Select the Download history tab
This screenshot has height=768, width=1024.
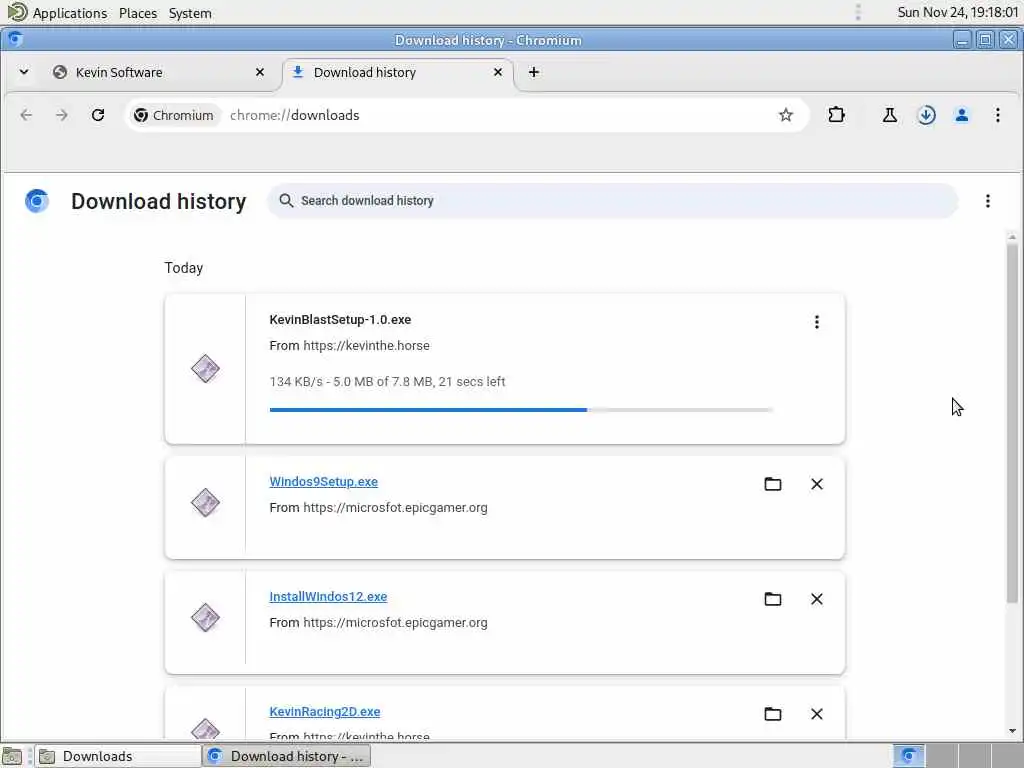coord(397,72)
